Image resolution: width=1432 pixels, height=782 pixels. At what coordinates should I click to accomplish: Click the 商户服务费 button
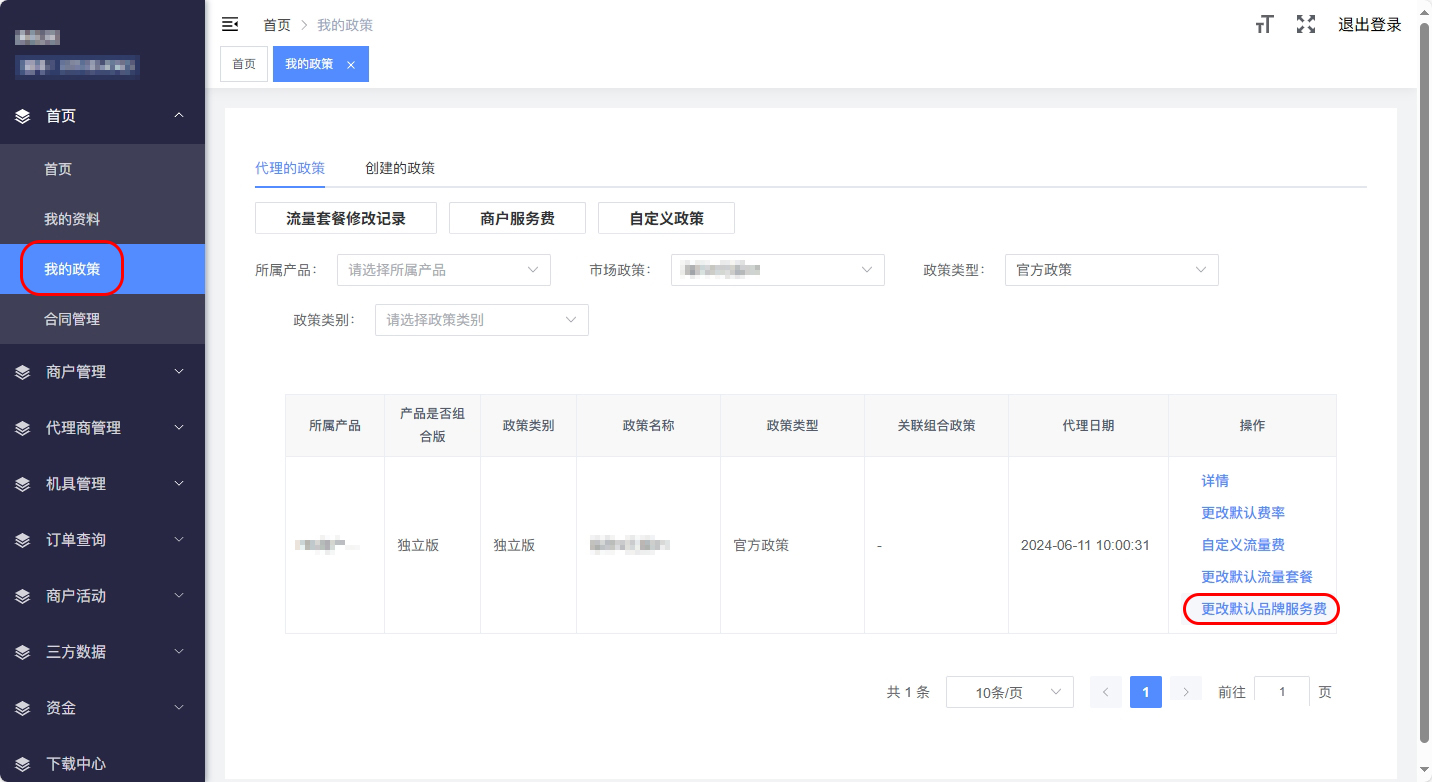point(517,218)
